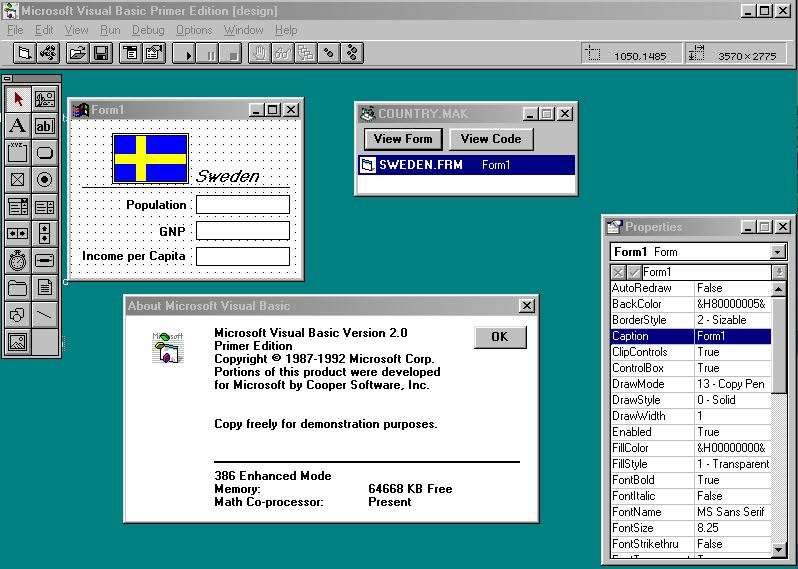Screen dimensions: 798x569
Task: Open the Window menu
Action: (x=243, y=30)
